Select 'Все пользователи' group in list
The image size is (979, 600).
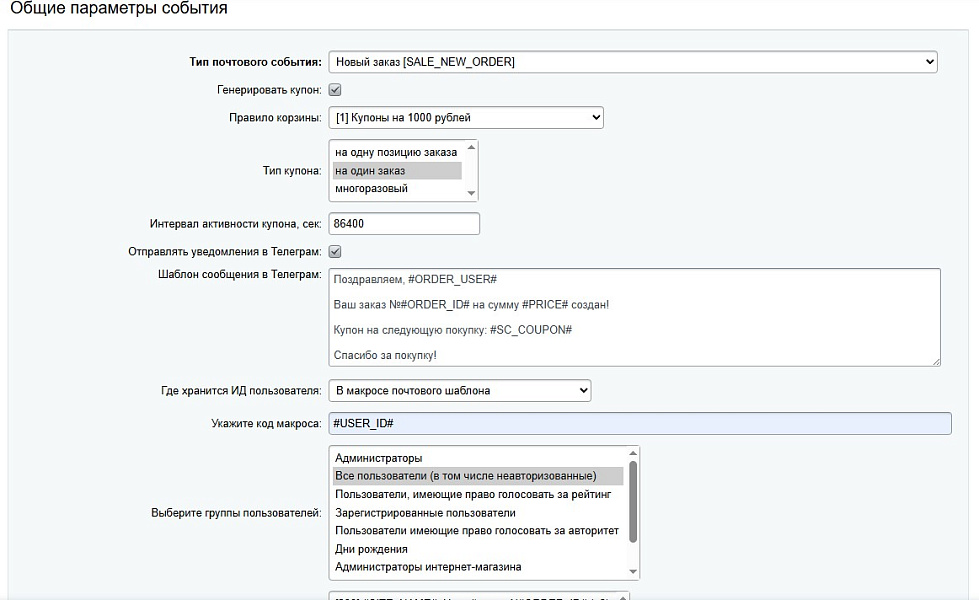click(x=478, y=476)
